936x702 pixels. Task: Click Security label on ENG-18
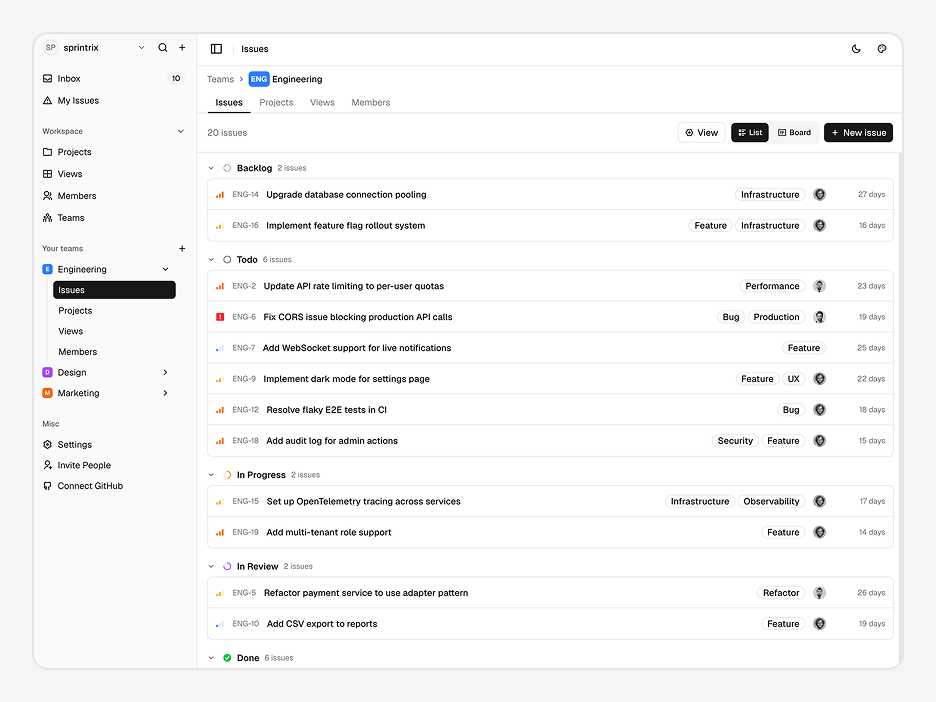[x=735, y=441]
